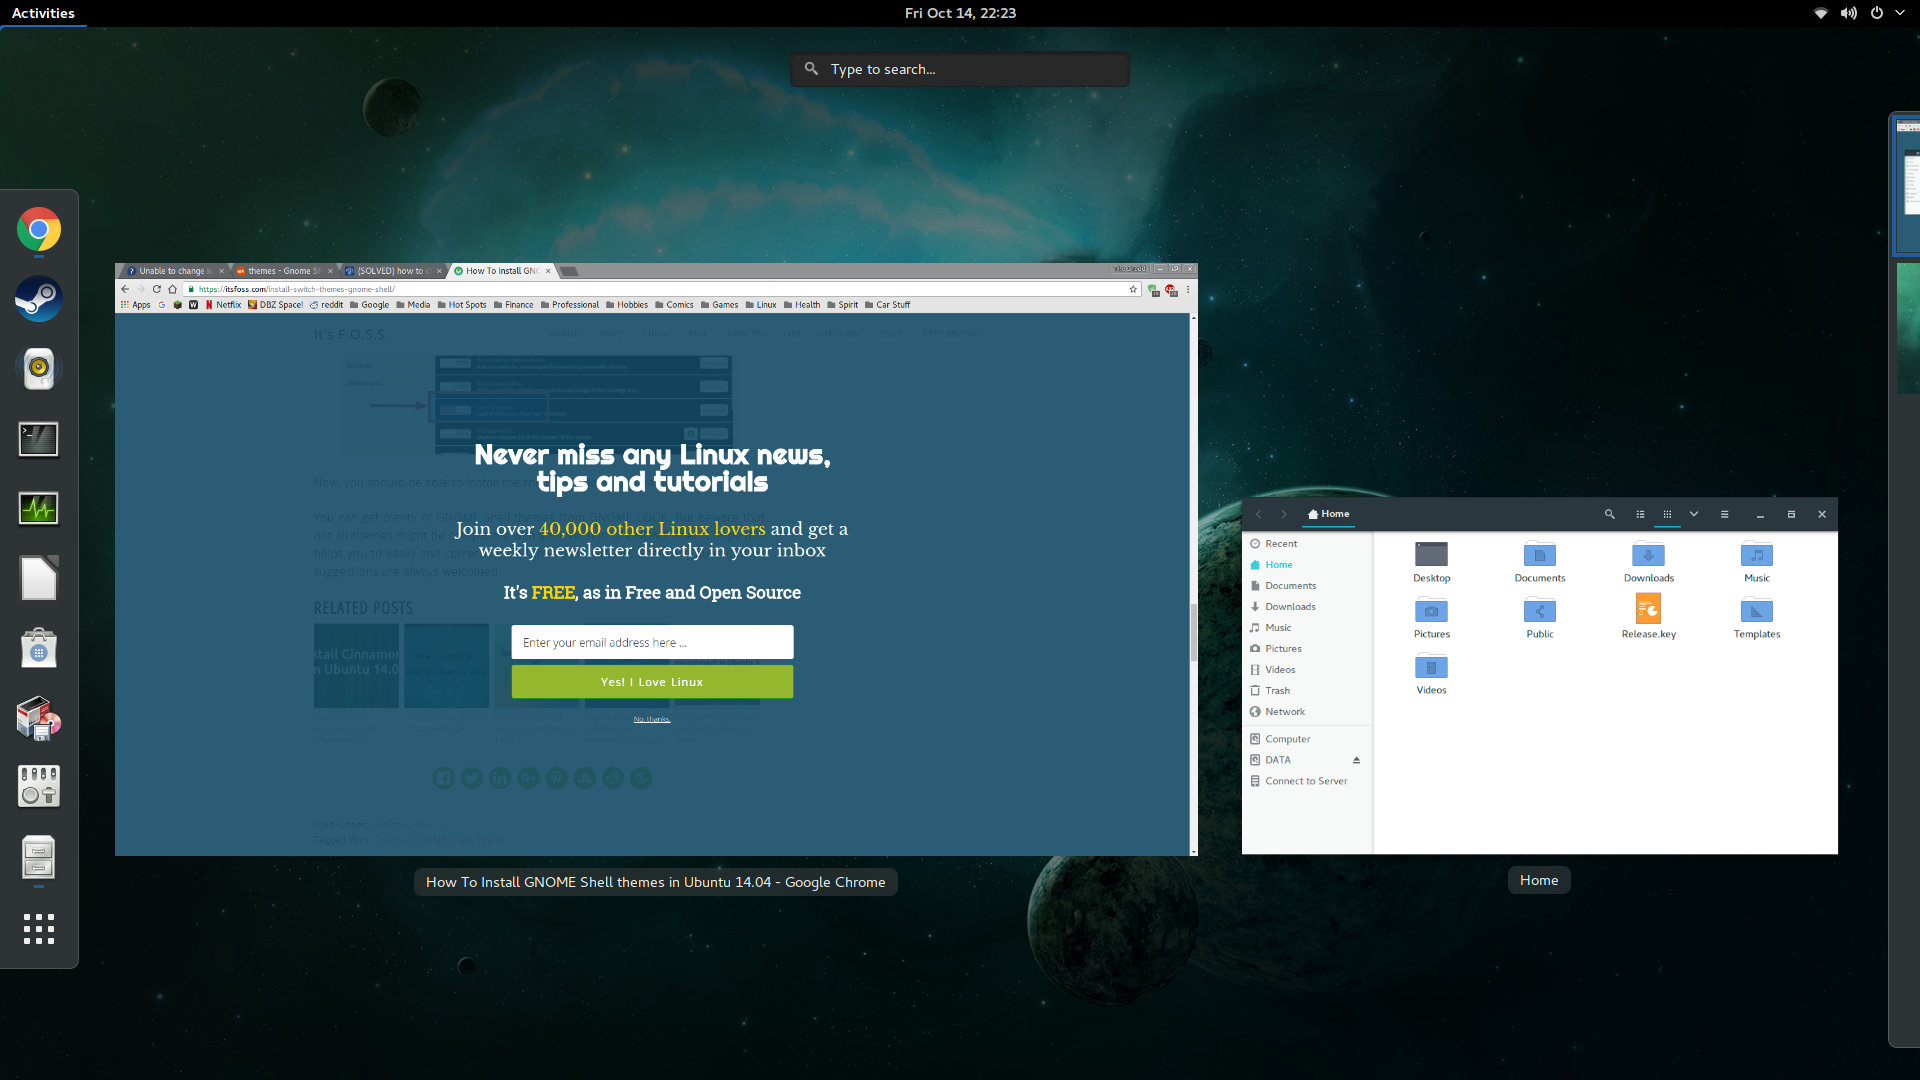The height and width of the screenshot is (1080, 1920).
Task: Select Recent in Files sidebar
Action: tap(1307, 544)
